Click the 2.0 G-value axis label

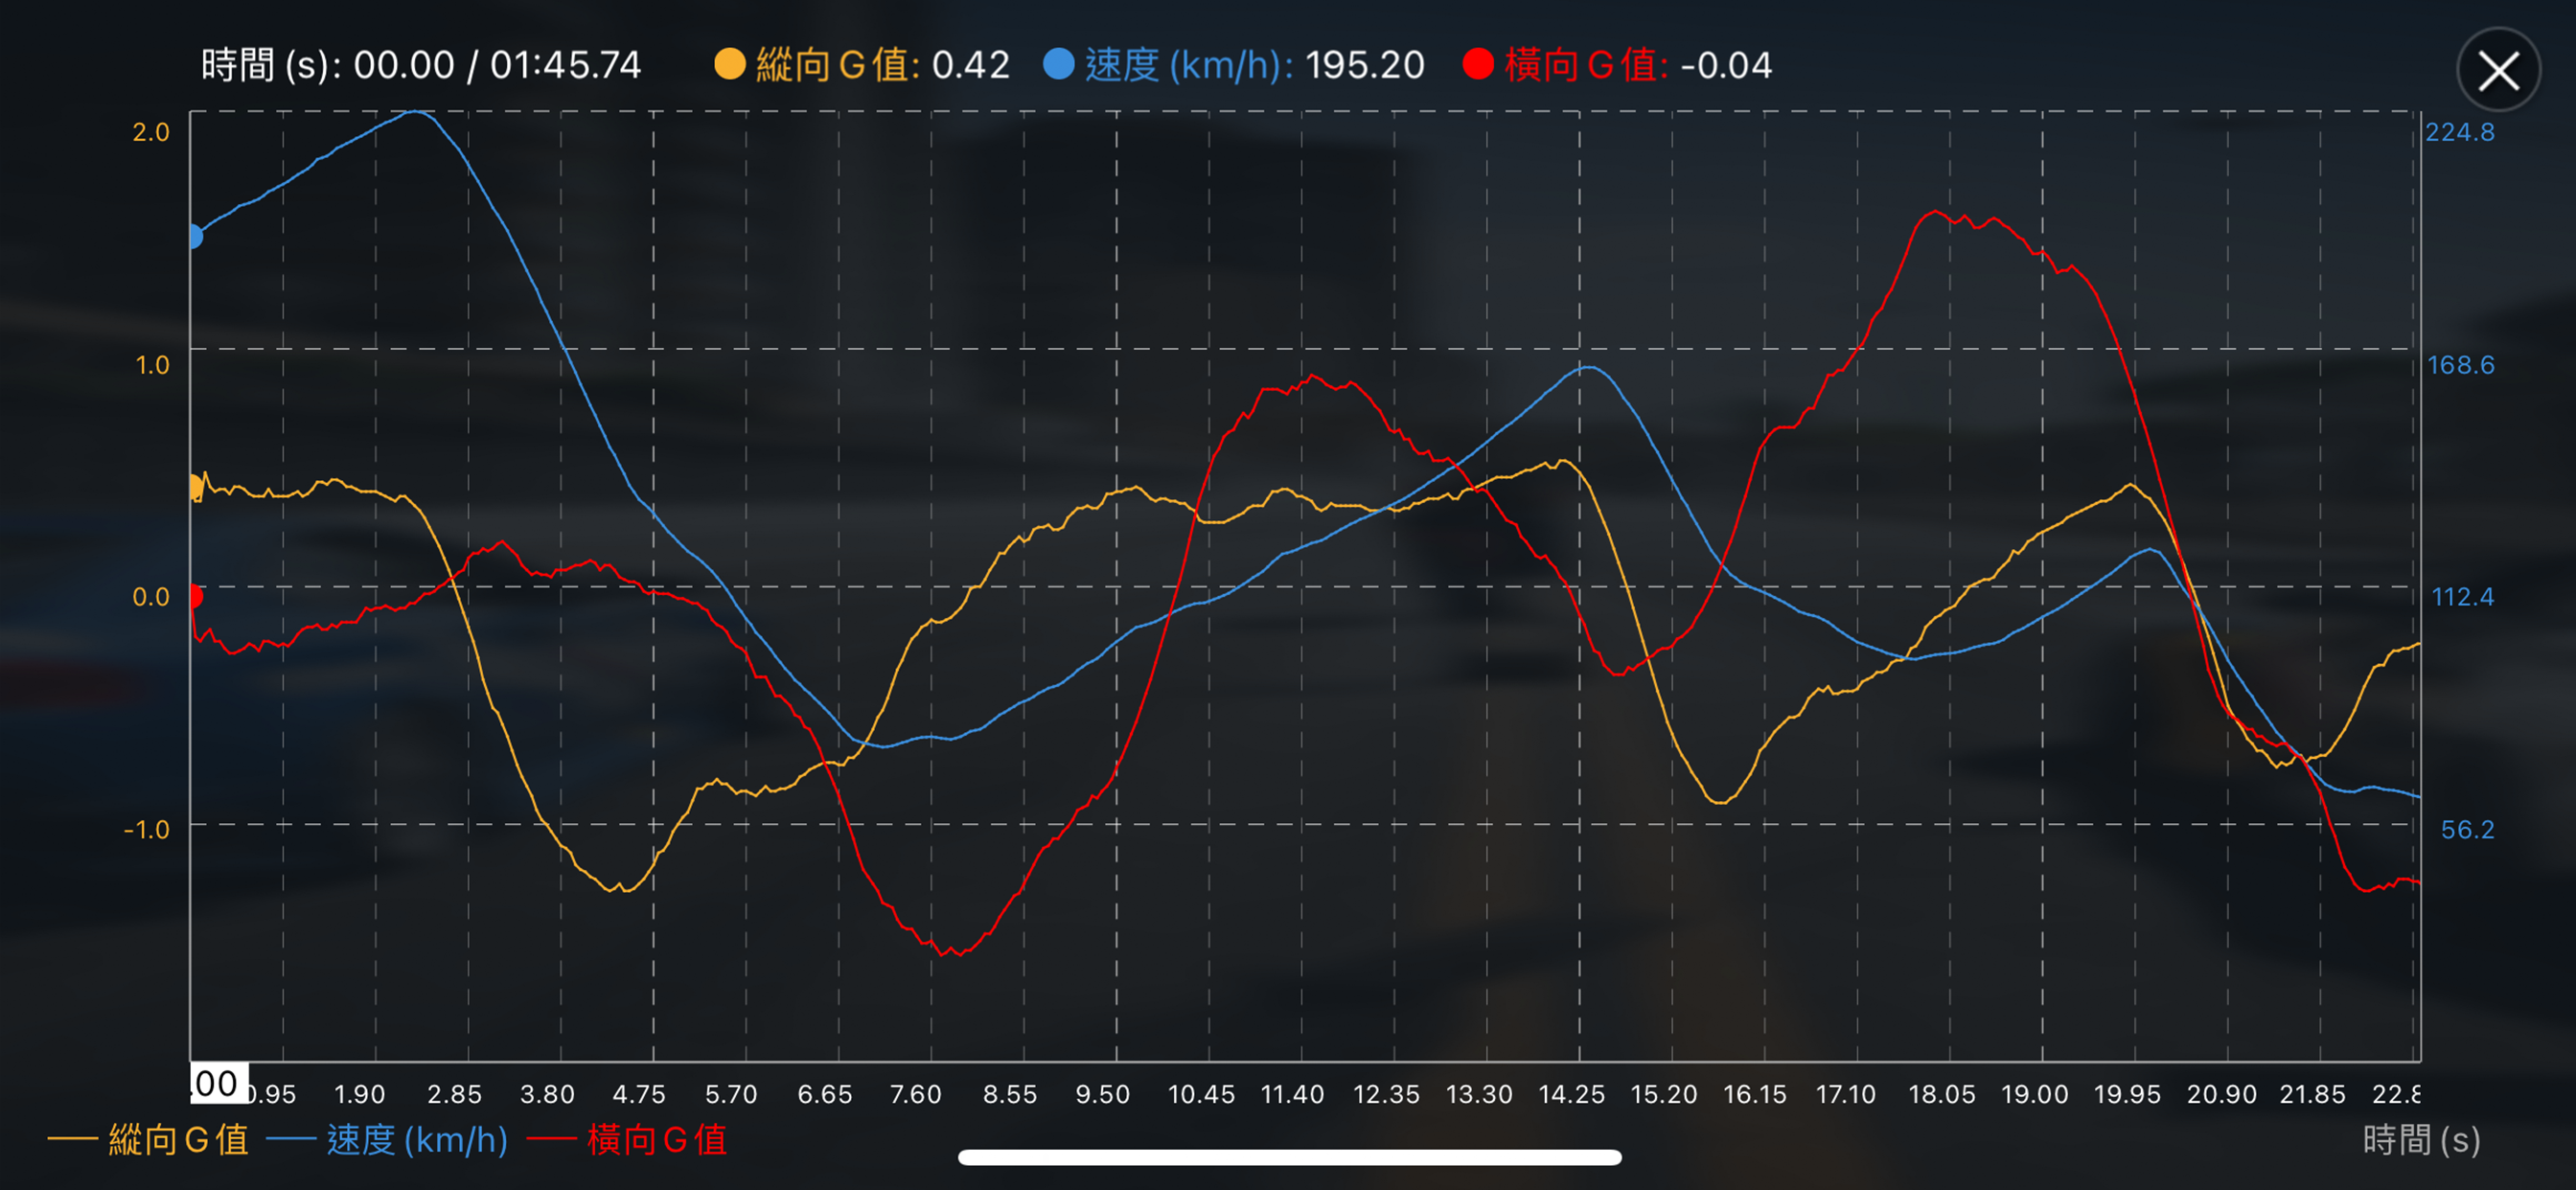(151, 132)
